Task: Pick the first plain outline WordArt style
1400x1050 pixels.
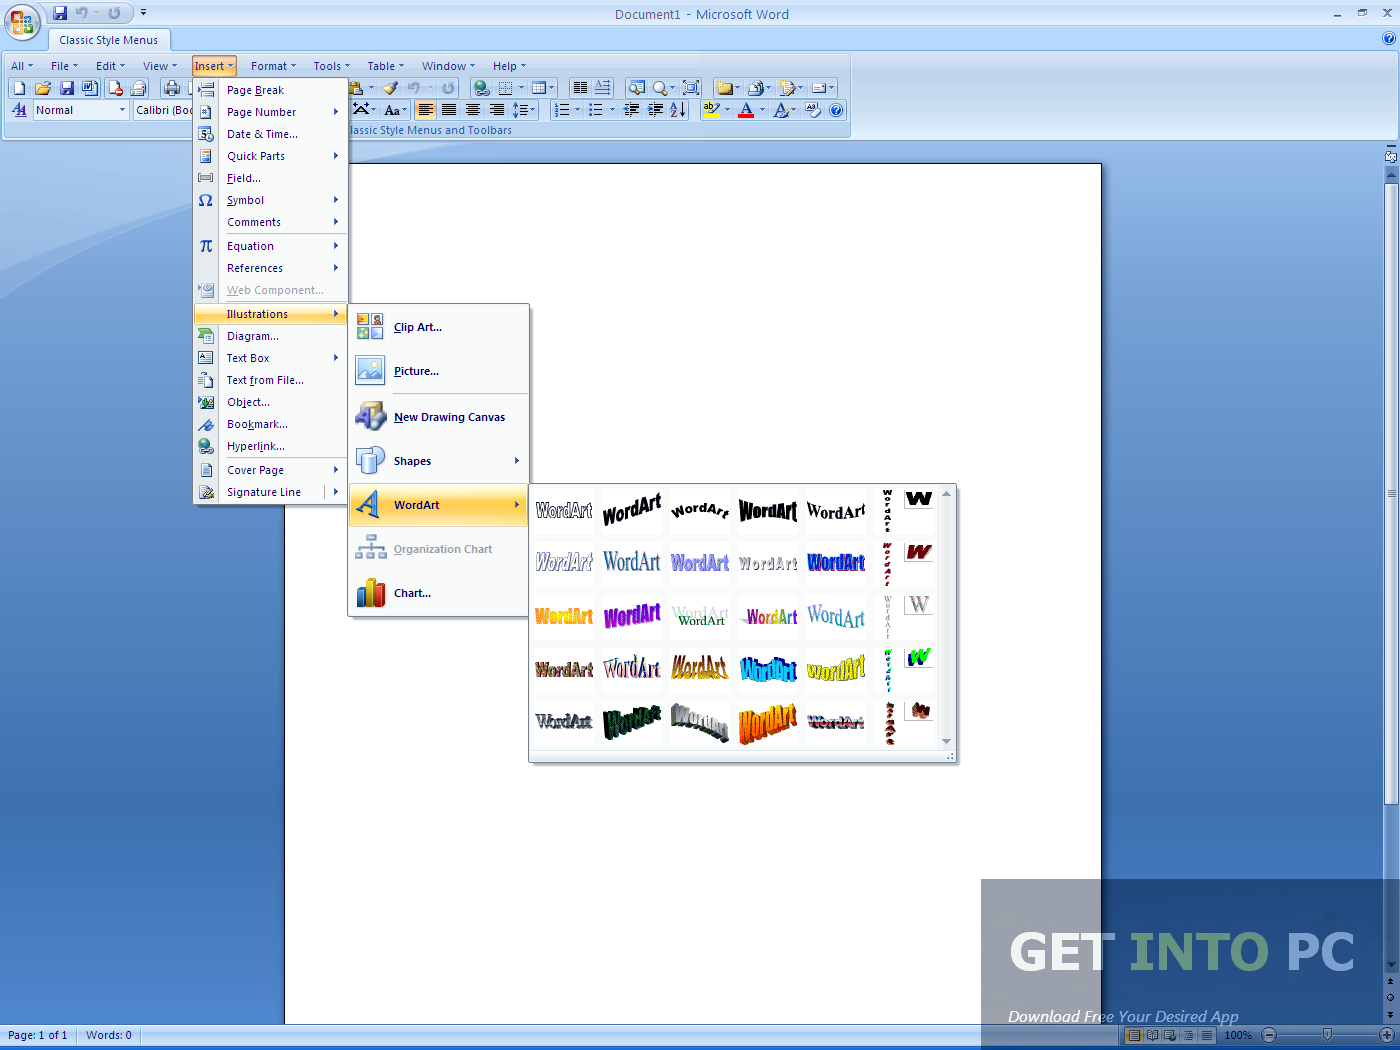Action: tap(564, 510)
